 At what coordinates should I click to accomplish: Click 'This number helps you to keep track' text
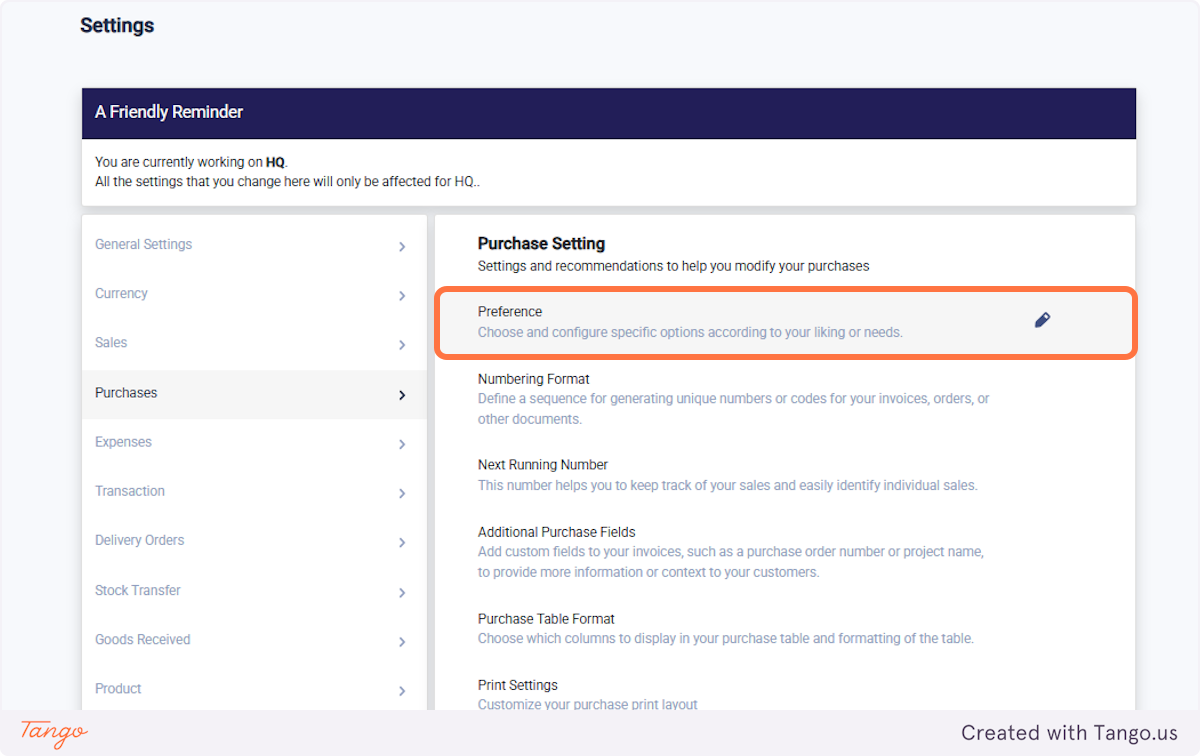coord(727,485)
